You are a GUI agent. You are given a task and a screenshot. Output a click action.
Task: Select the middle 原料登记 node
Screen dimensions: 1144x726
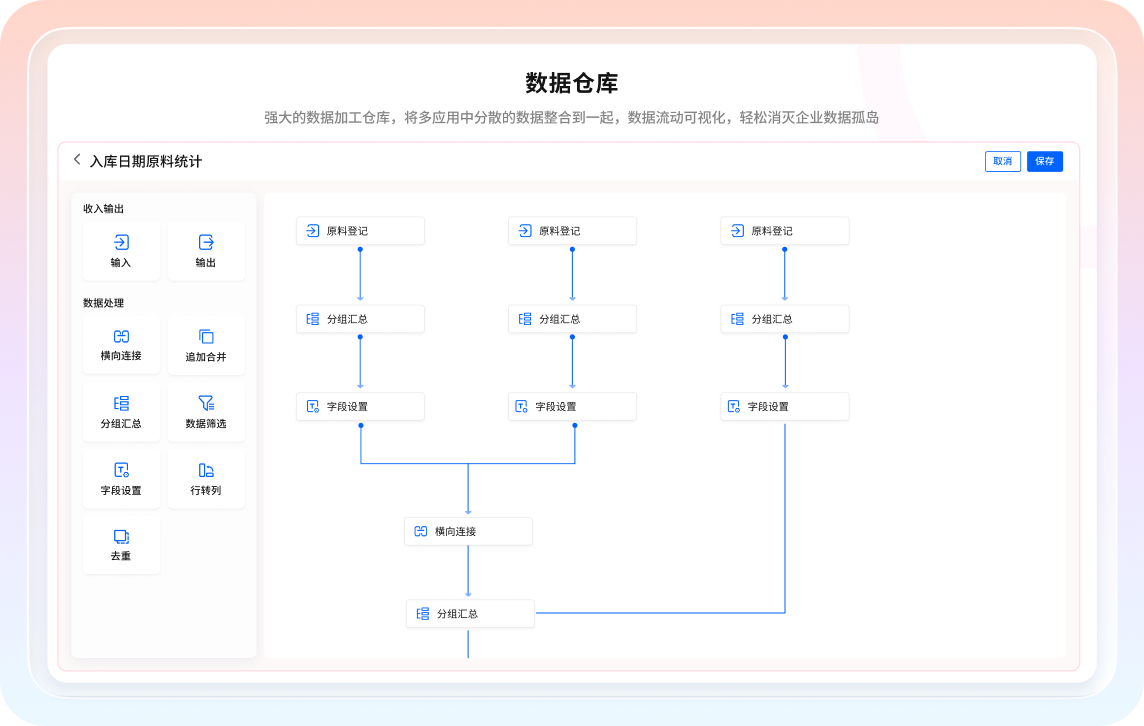(x=572, y=230)
